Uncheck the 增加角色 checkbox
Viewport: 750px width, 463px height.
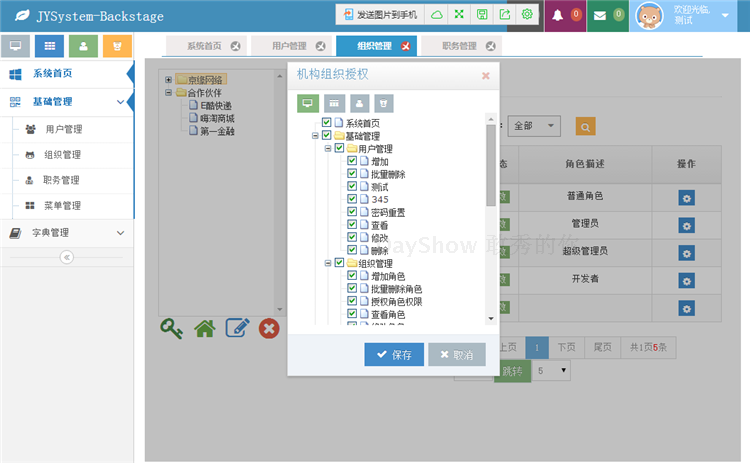click(352, 275)
